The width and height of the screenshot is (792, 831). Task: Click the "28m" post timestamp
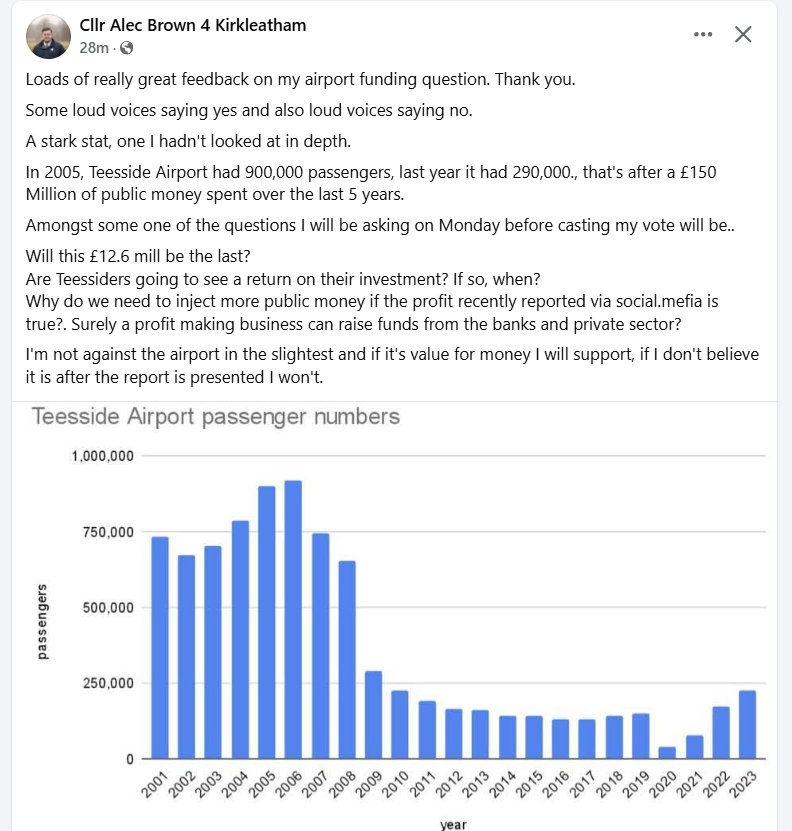[94, 47]
